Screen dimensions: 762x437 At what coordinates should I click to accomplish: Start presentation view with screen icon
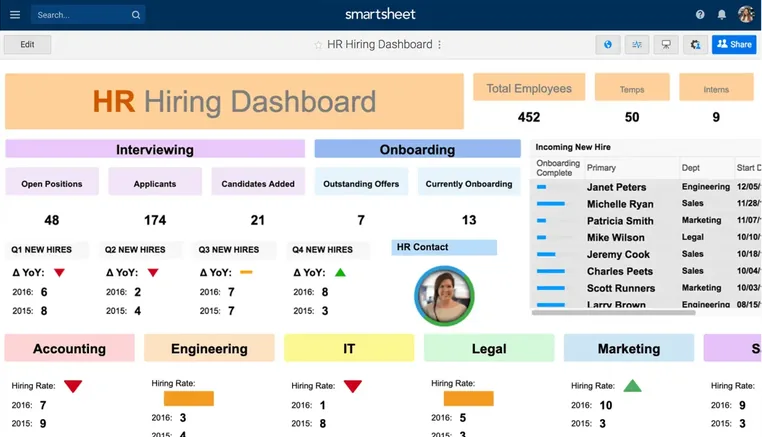point(666,45)
